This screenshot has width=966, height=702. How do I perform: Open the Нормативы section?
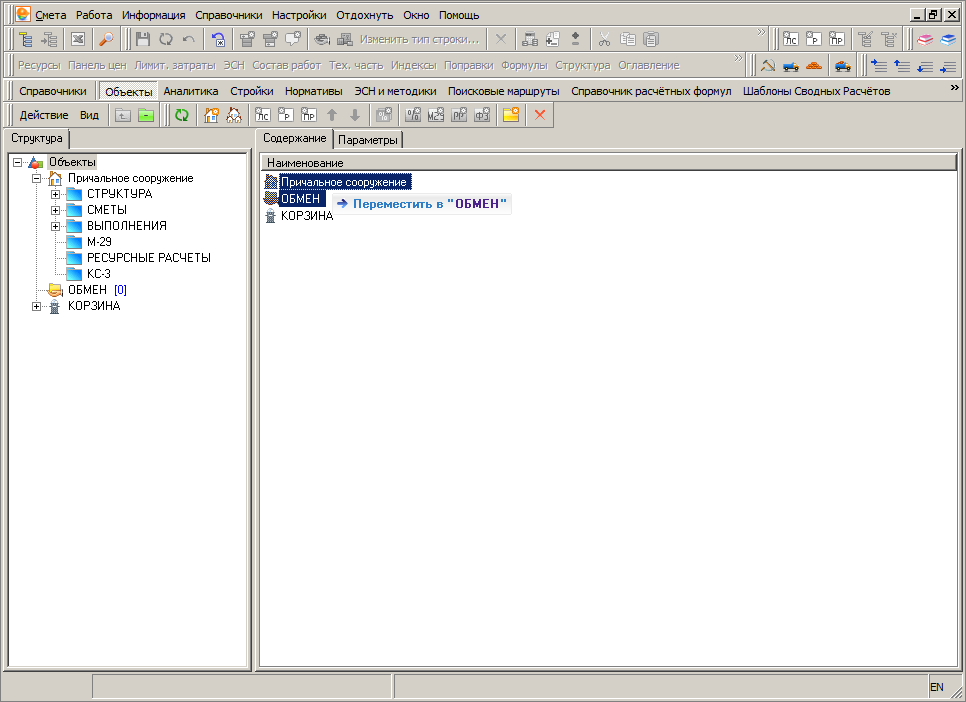click(314, 91)
